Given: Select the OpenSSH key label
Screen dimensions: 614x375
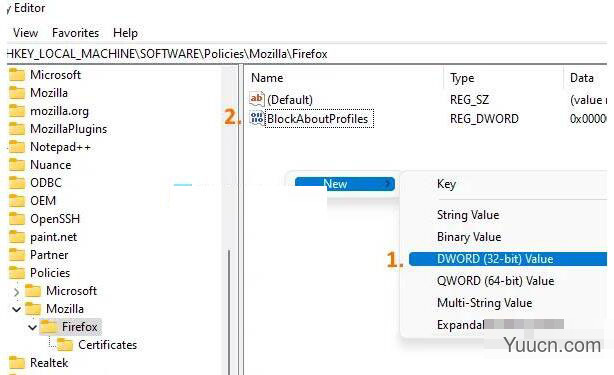Looking at the screenshot, I should point(55,219).
